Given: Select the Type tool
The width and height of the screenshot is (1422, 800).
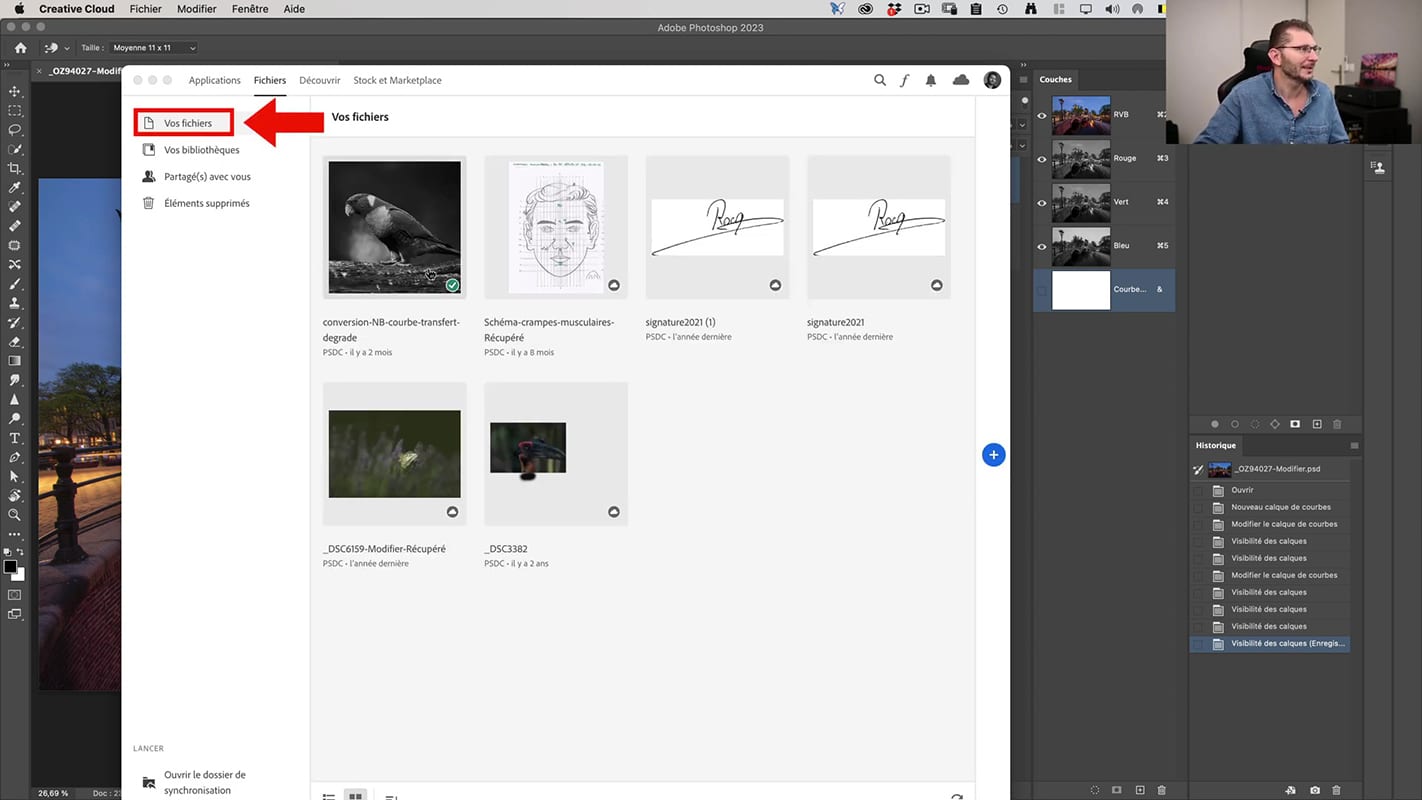Looking at the screenshot, I should pyautogui.click(x=14, y=438).
